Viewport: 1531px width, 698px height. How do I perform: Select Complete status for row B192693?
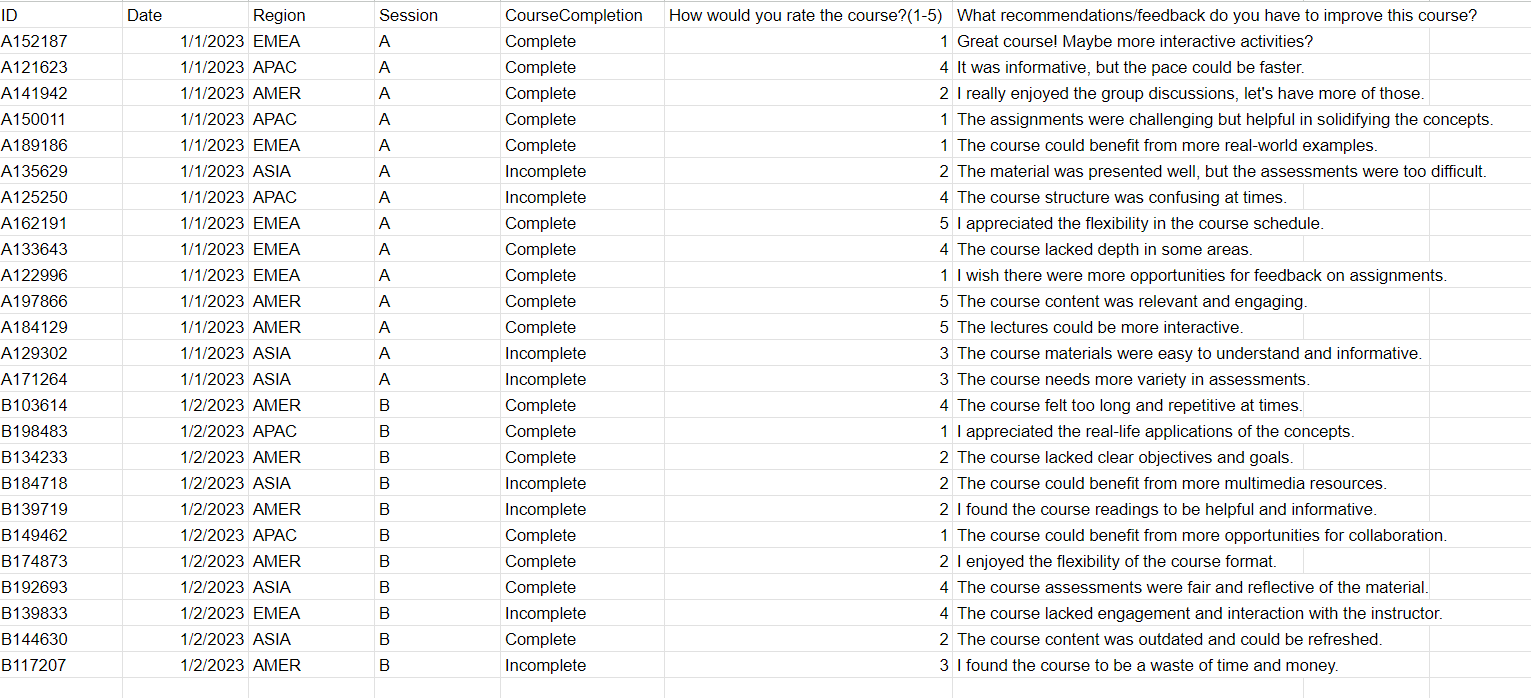point(581,588)
